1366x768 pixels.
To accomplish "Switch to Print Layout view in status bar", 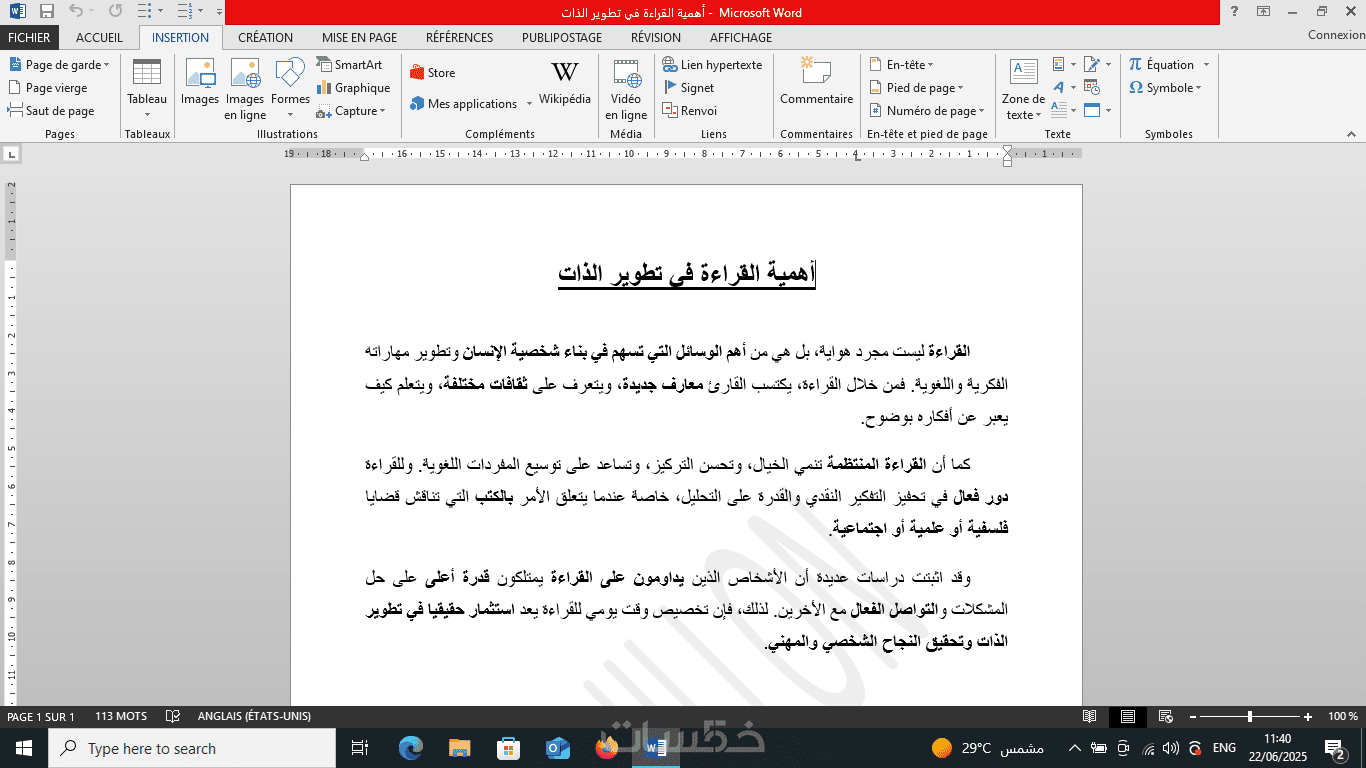I will (x=1128, y=717).
